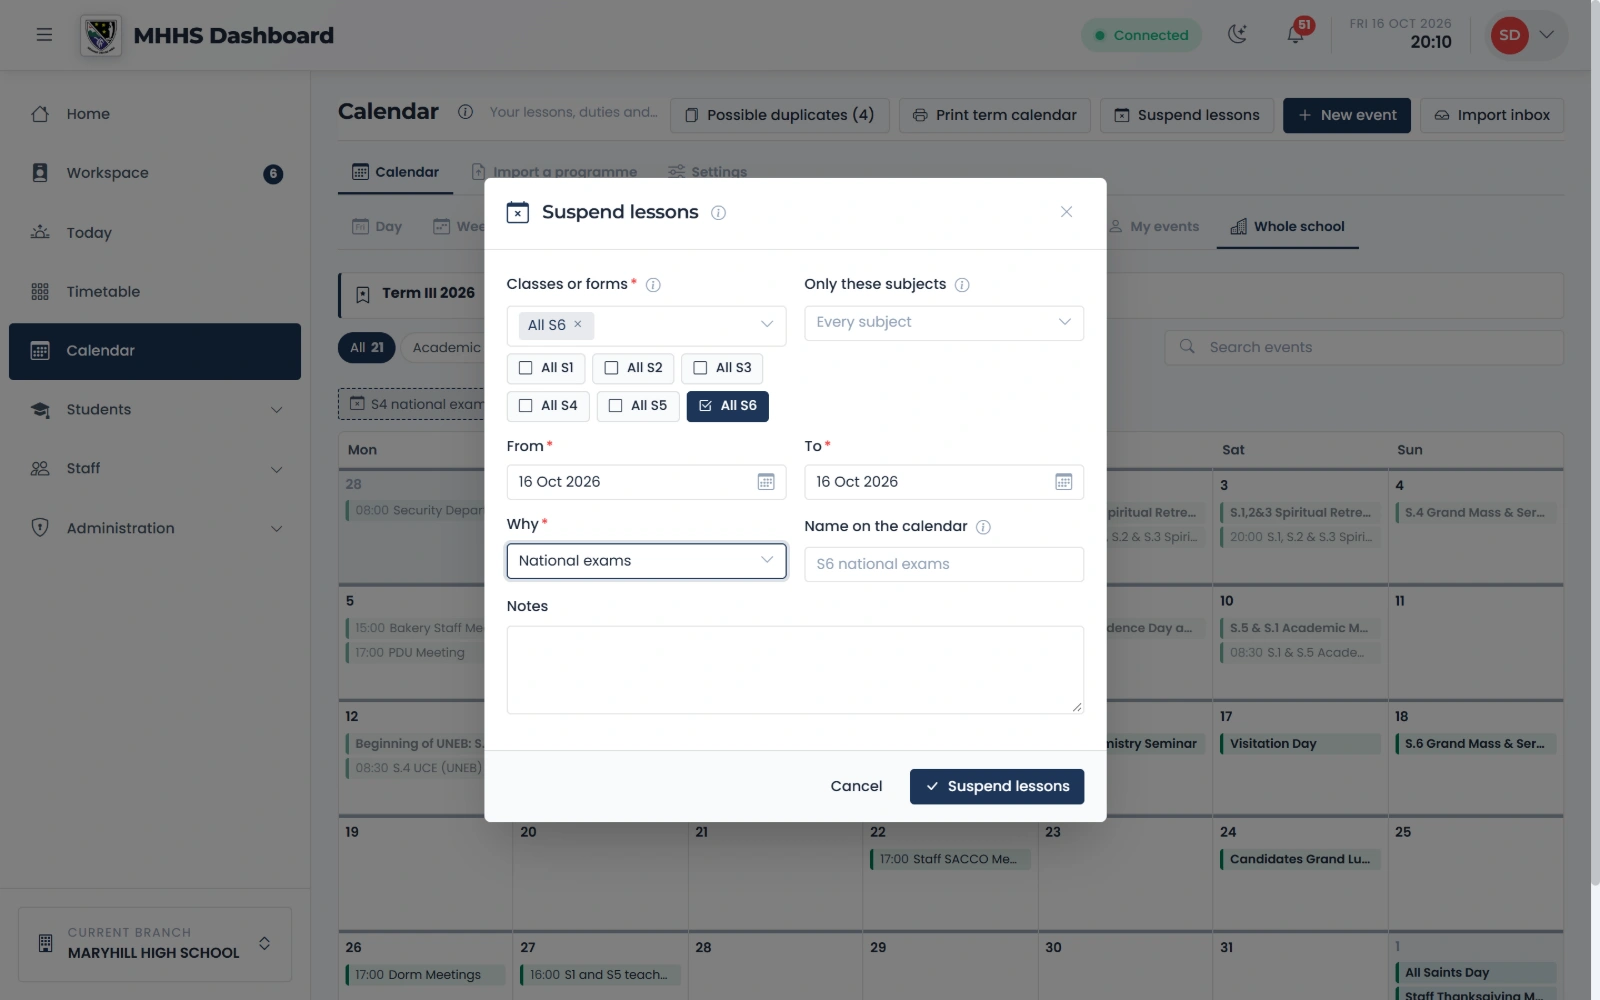Check the All S3 checkbox
1600x1000 pixels.
(x=722, y=368)
